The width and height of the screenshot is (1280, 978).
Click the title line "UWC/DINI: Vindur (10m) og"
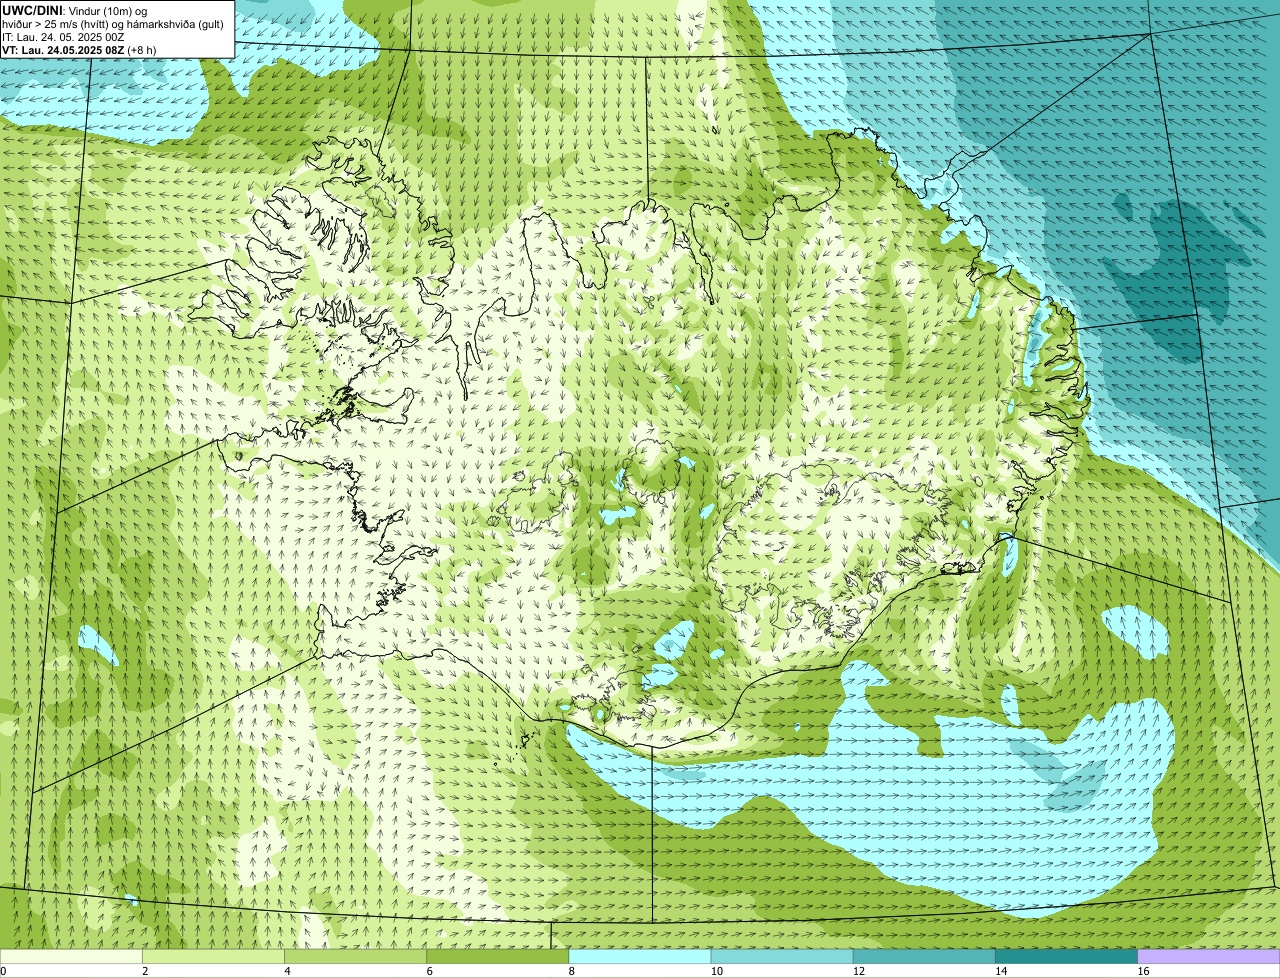(x=75, y=10)
